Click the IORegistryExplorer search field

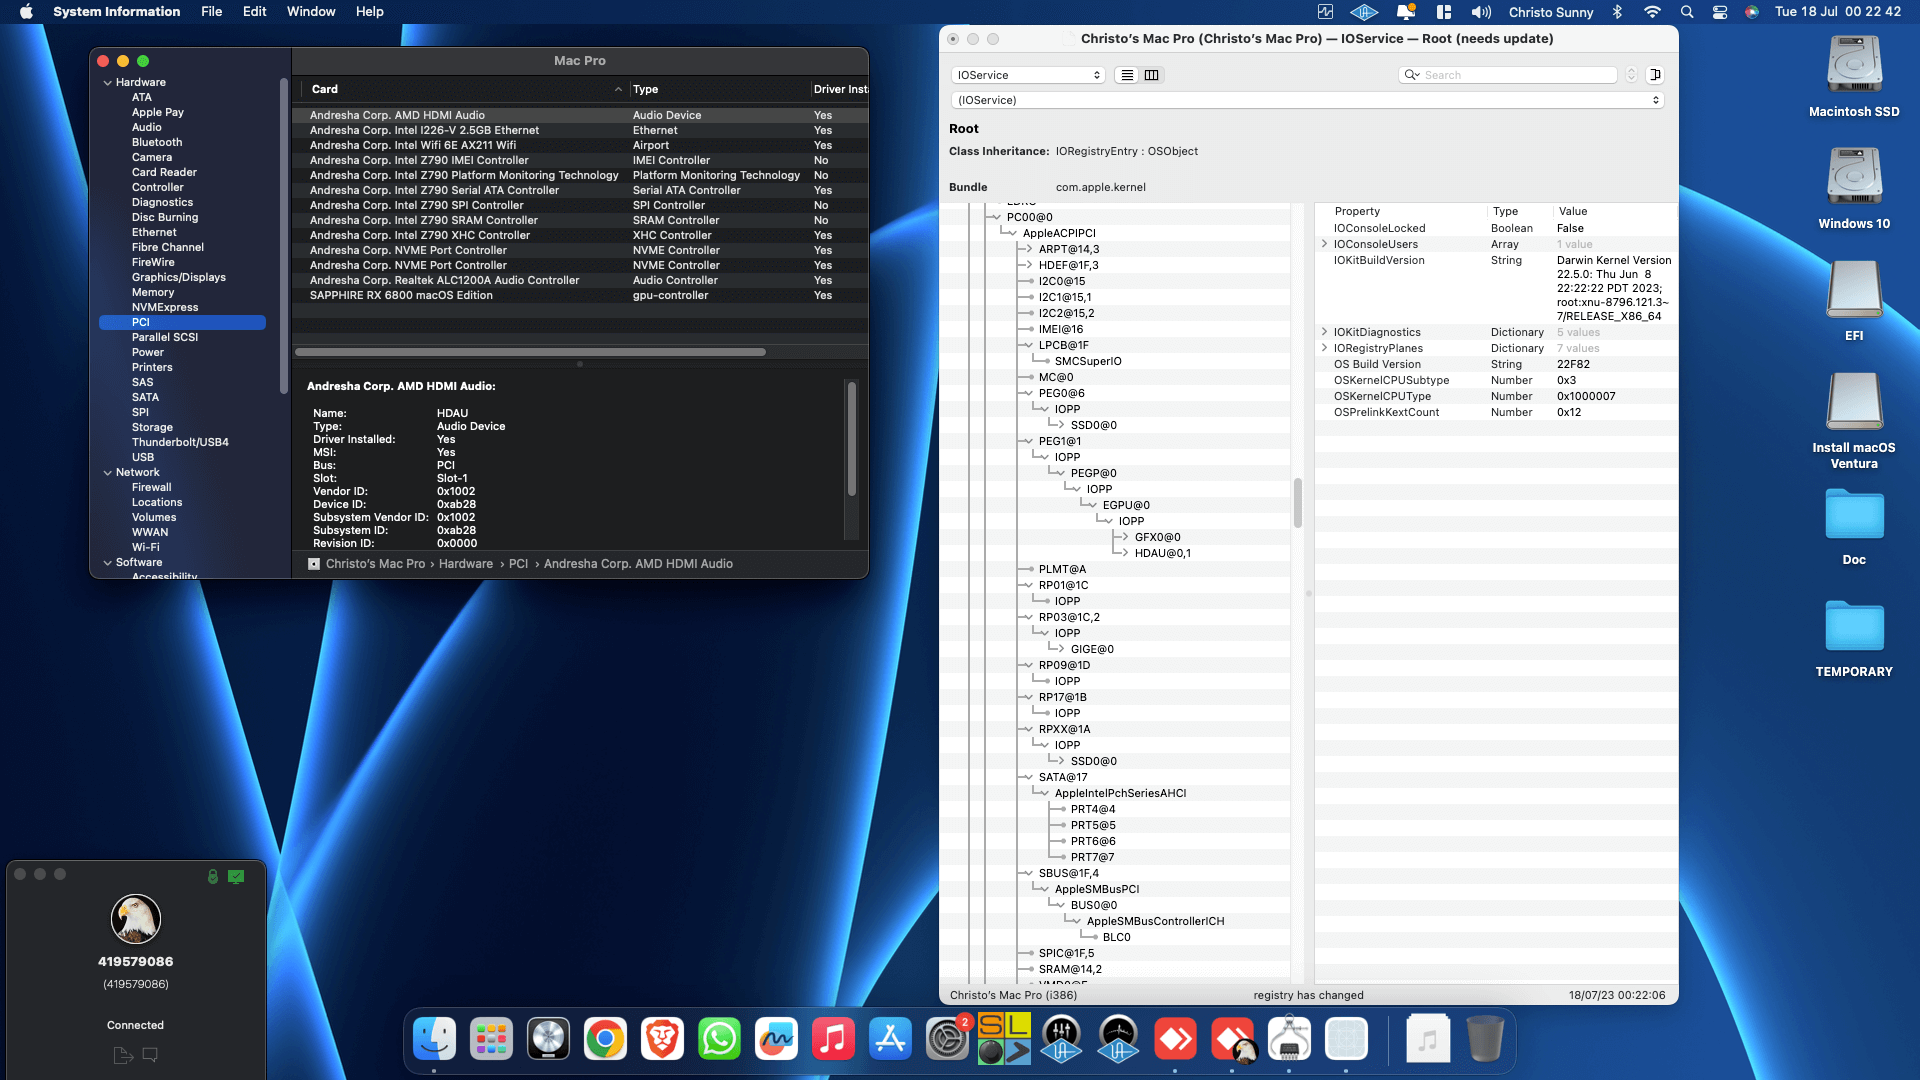1508,75
